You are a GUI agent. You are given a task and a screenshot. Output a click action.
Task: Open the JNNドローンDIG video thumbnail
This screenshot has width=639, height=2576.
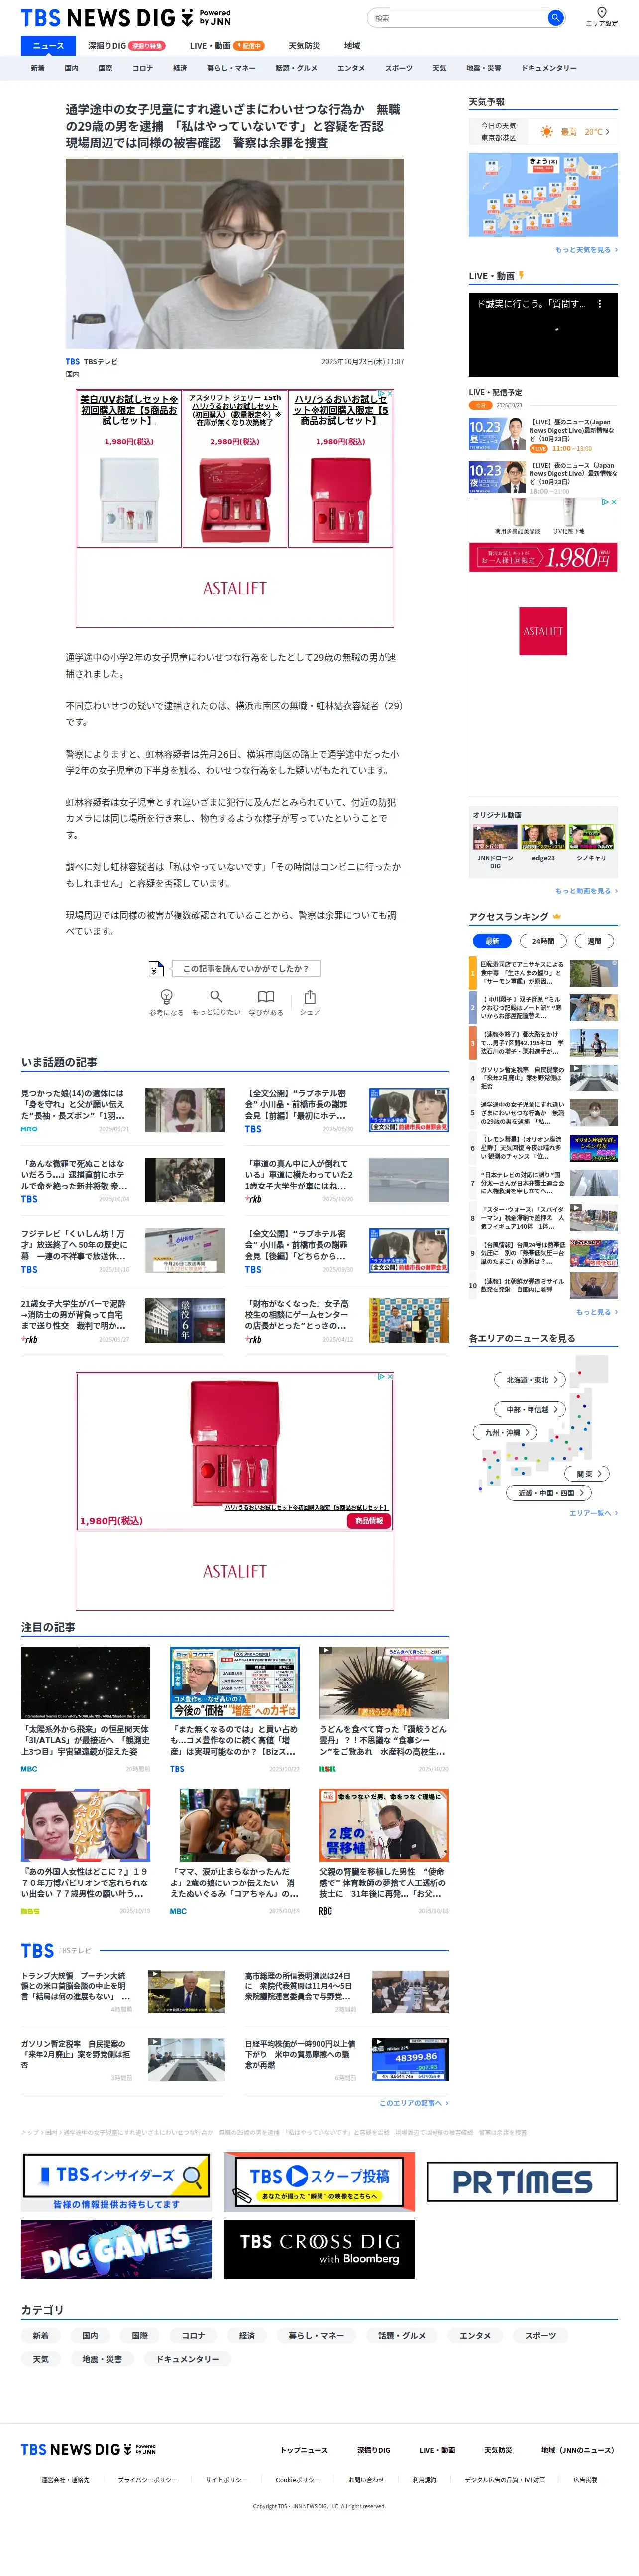click(495, 836)
